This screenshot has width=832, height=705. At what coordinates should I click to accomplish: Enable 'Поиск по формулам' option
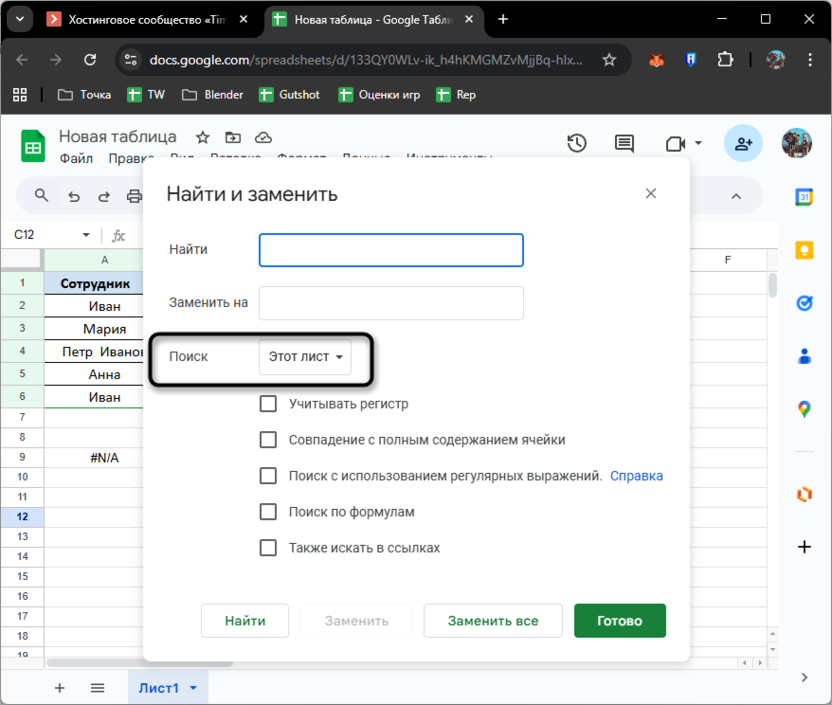268,511
